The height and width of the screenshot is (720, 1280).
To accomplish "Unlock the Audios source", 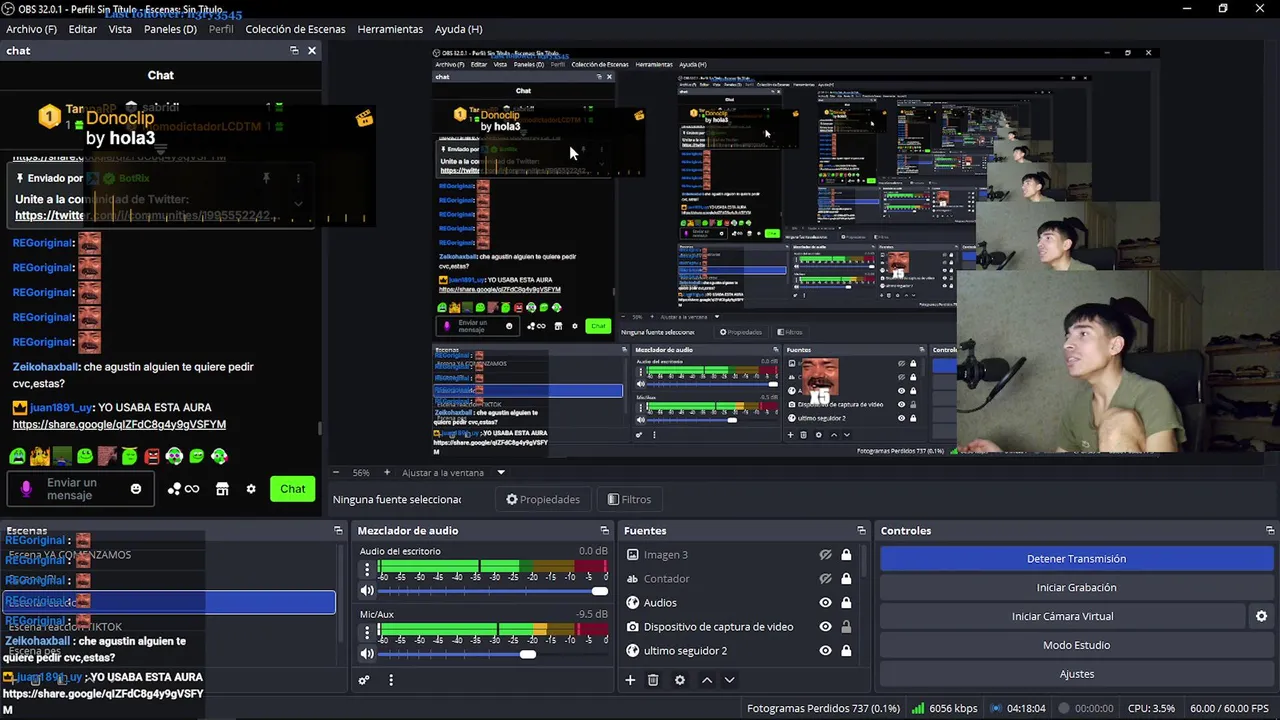I will (x=846, y=603).
